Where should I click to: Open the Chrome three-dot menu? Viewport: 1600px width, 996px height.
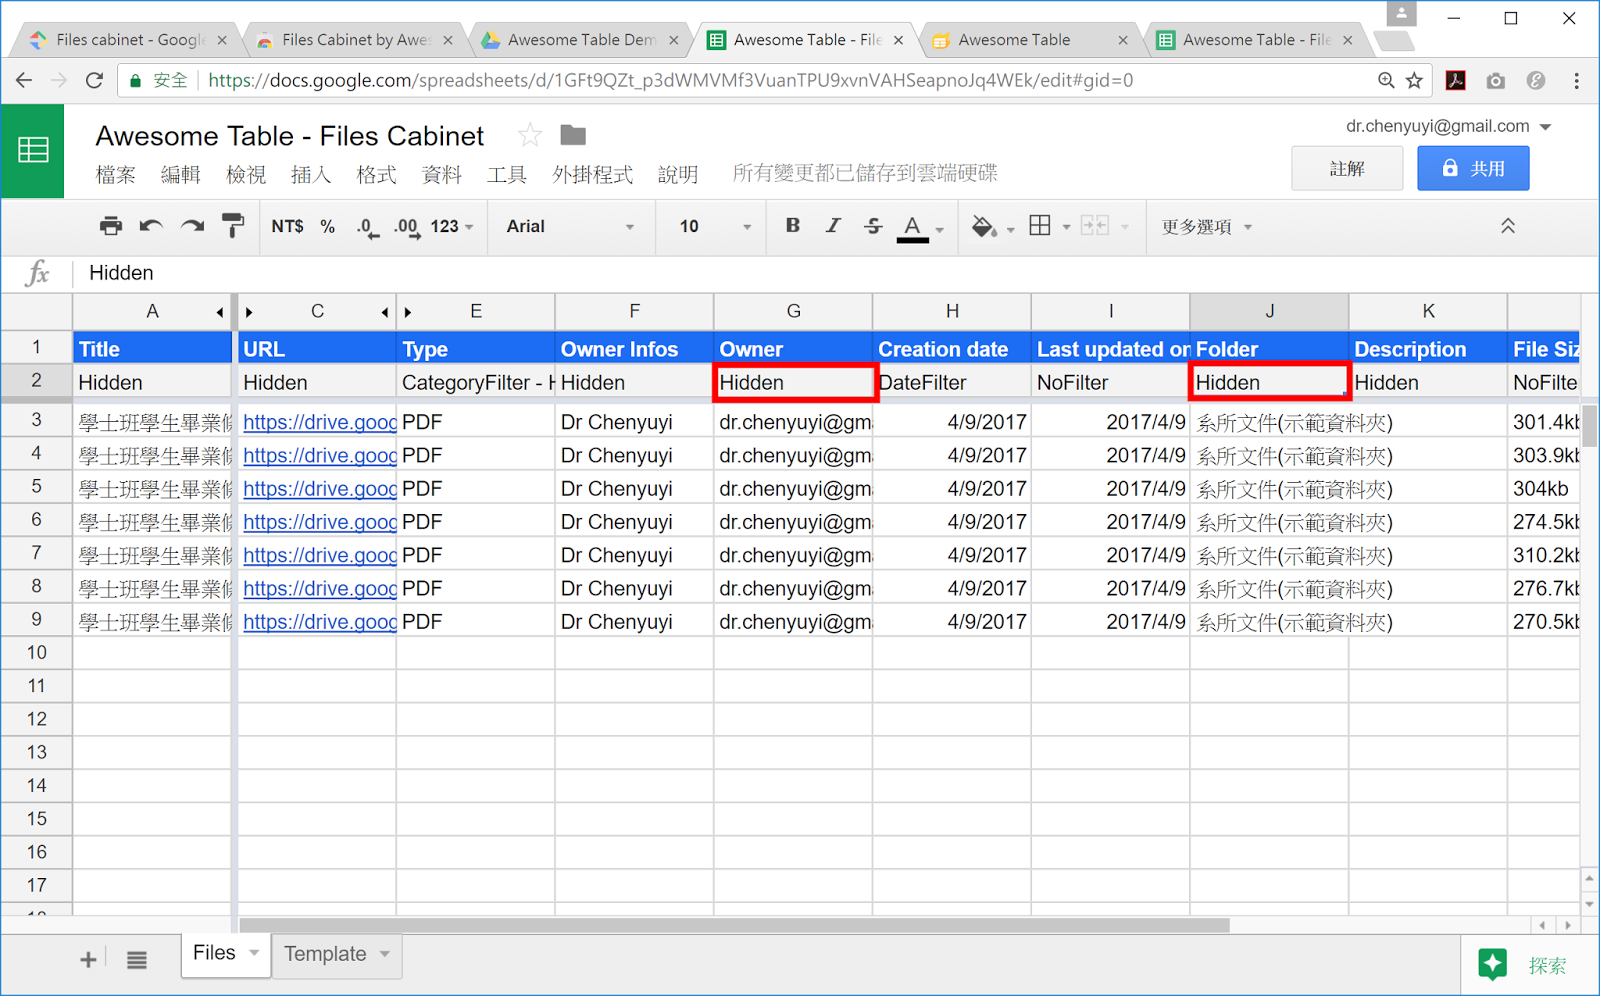coord(1577,81)
